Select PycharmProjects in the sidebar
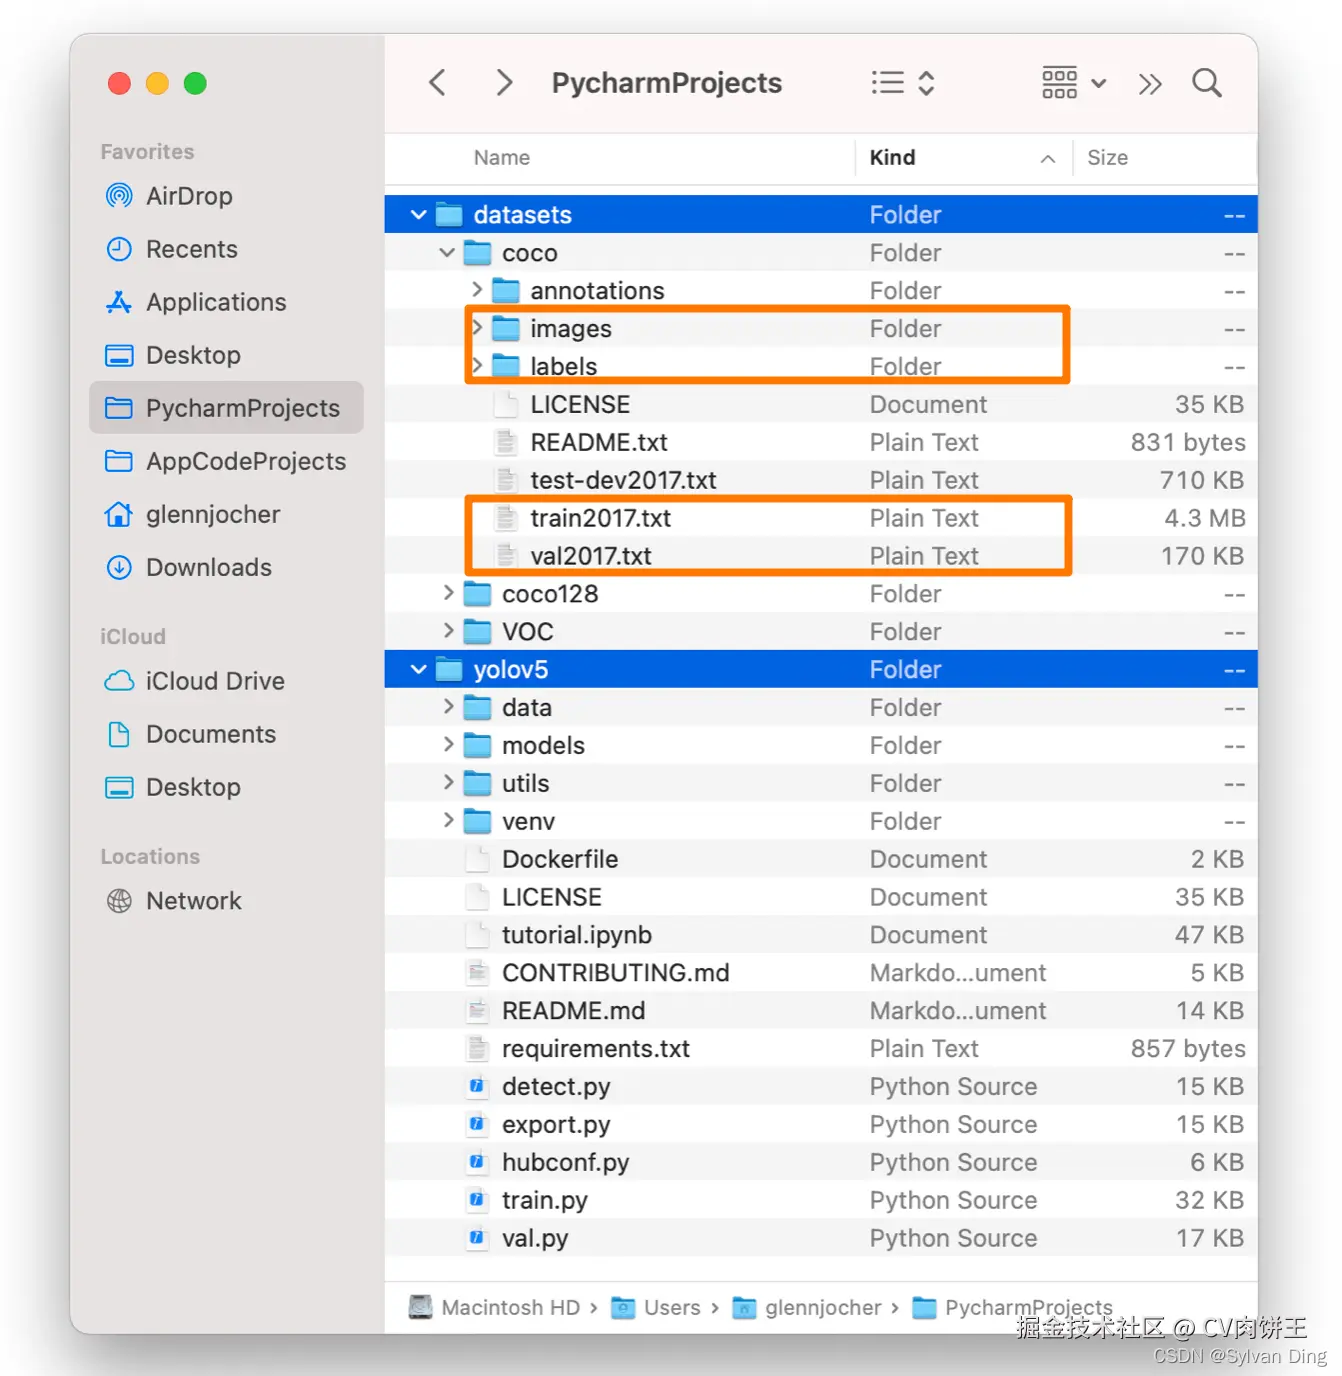Viewport: 1342px width, 1376px height. 226,408
